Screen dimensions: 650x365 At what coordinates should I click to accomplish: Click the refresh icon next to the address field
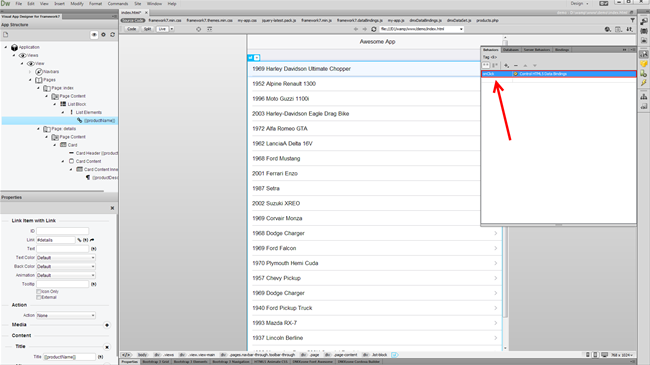pos(374,29)
